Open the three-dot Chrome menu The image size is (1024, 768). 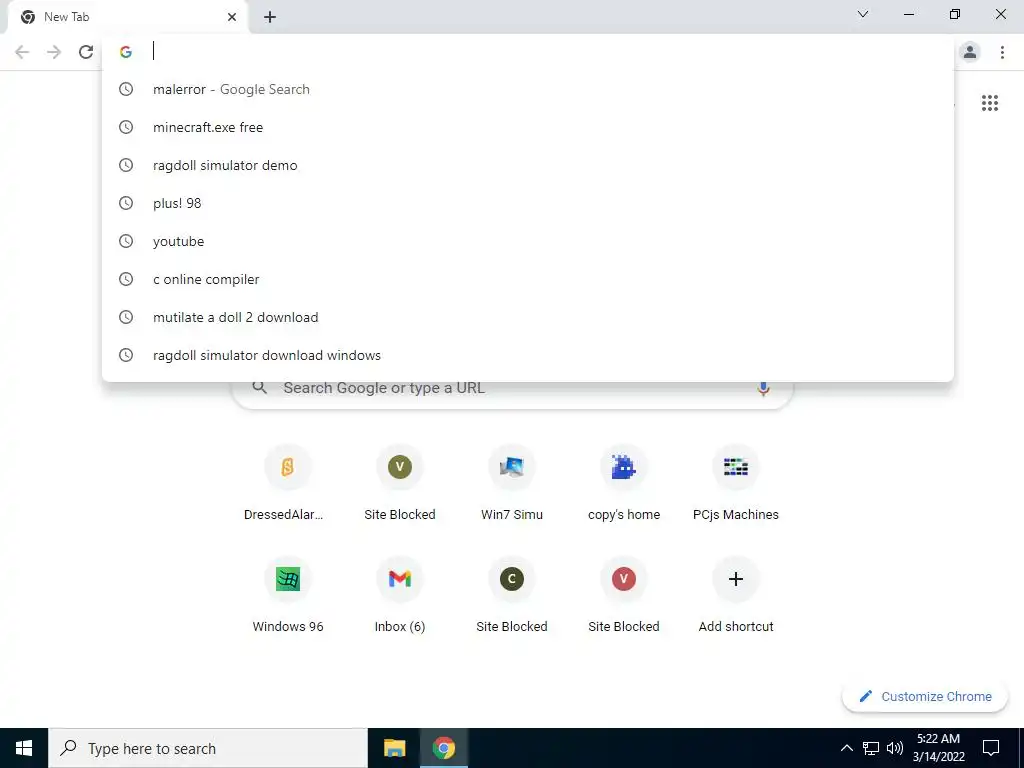(x=1002, y=52)
